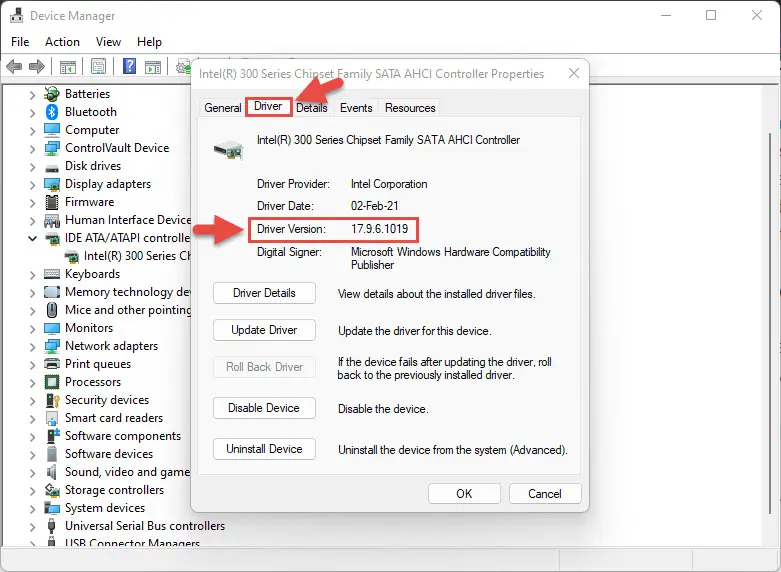Expand the System devices node
The width and height of the screenshot is (781, 572).
click(32, 509)
